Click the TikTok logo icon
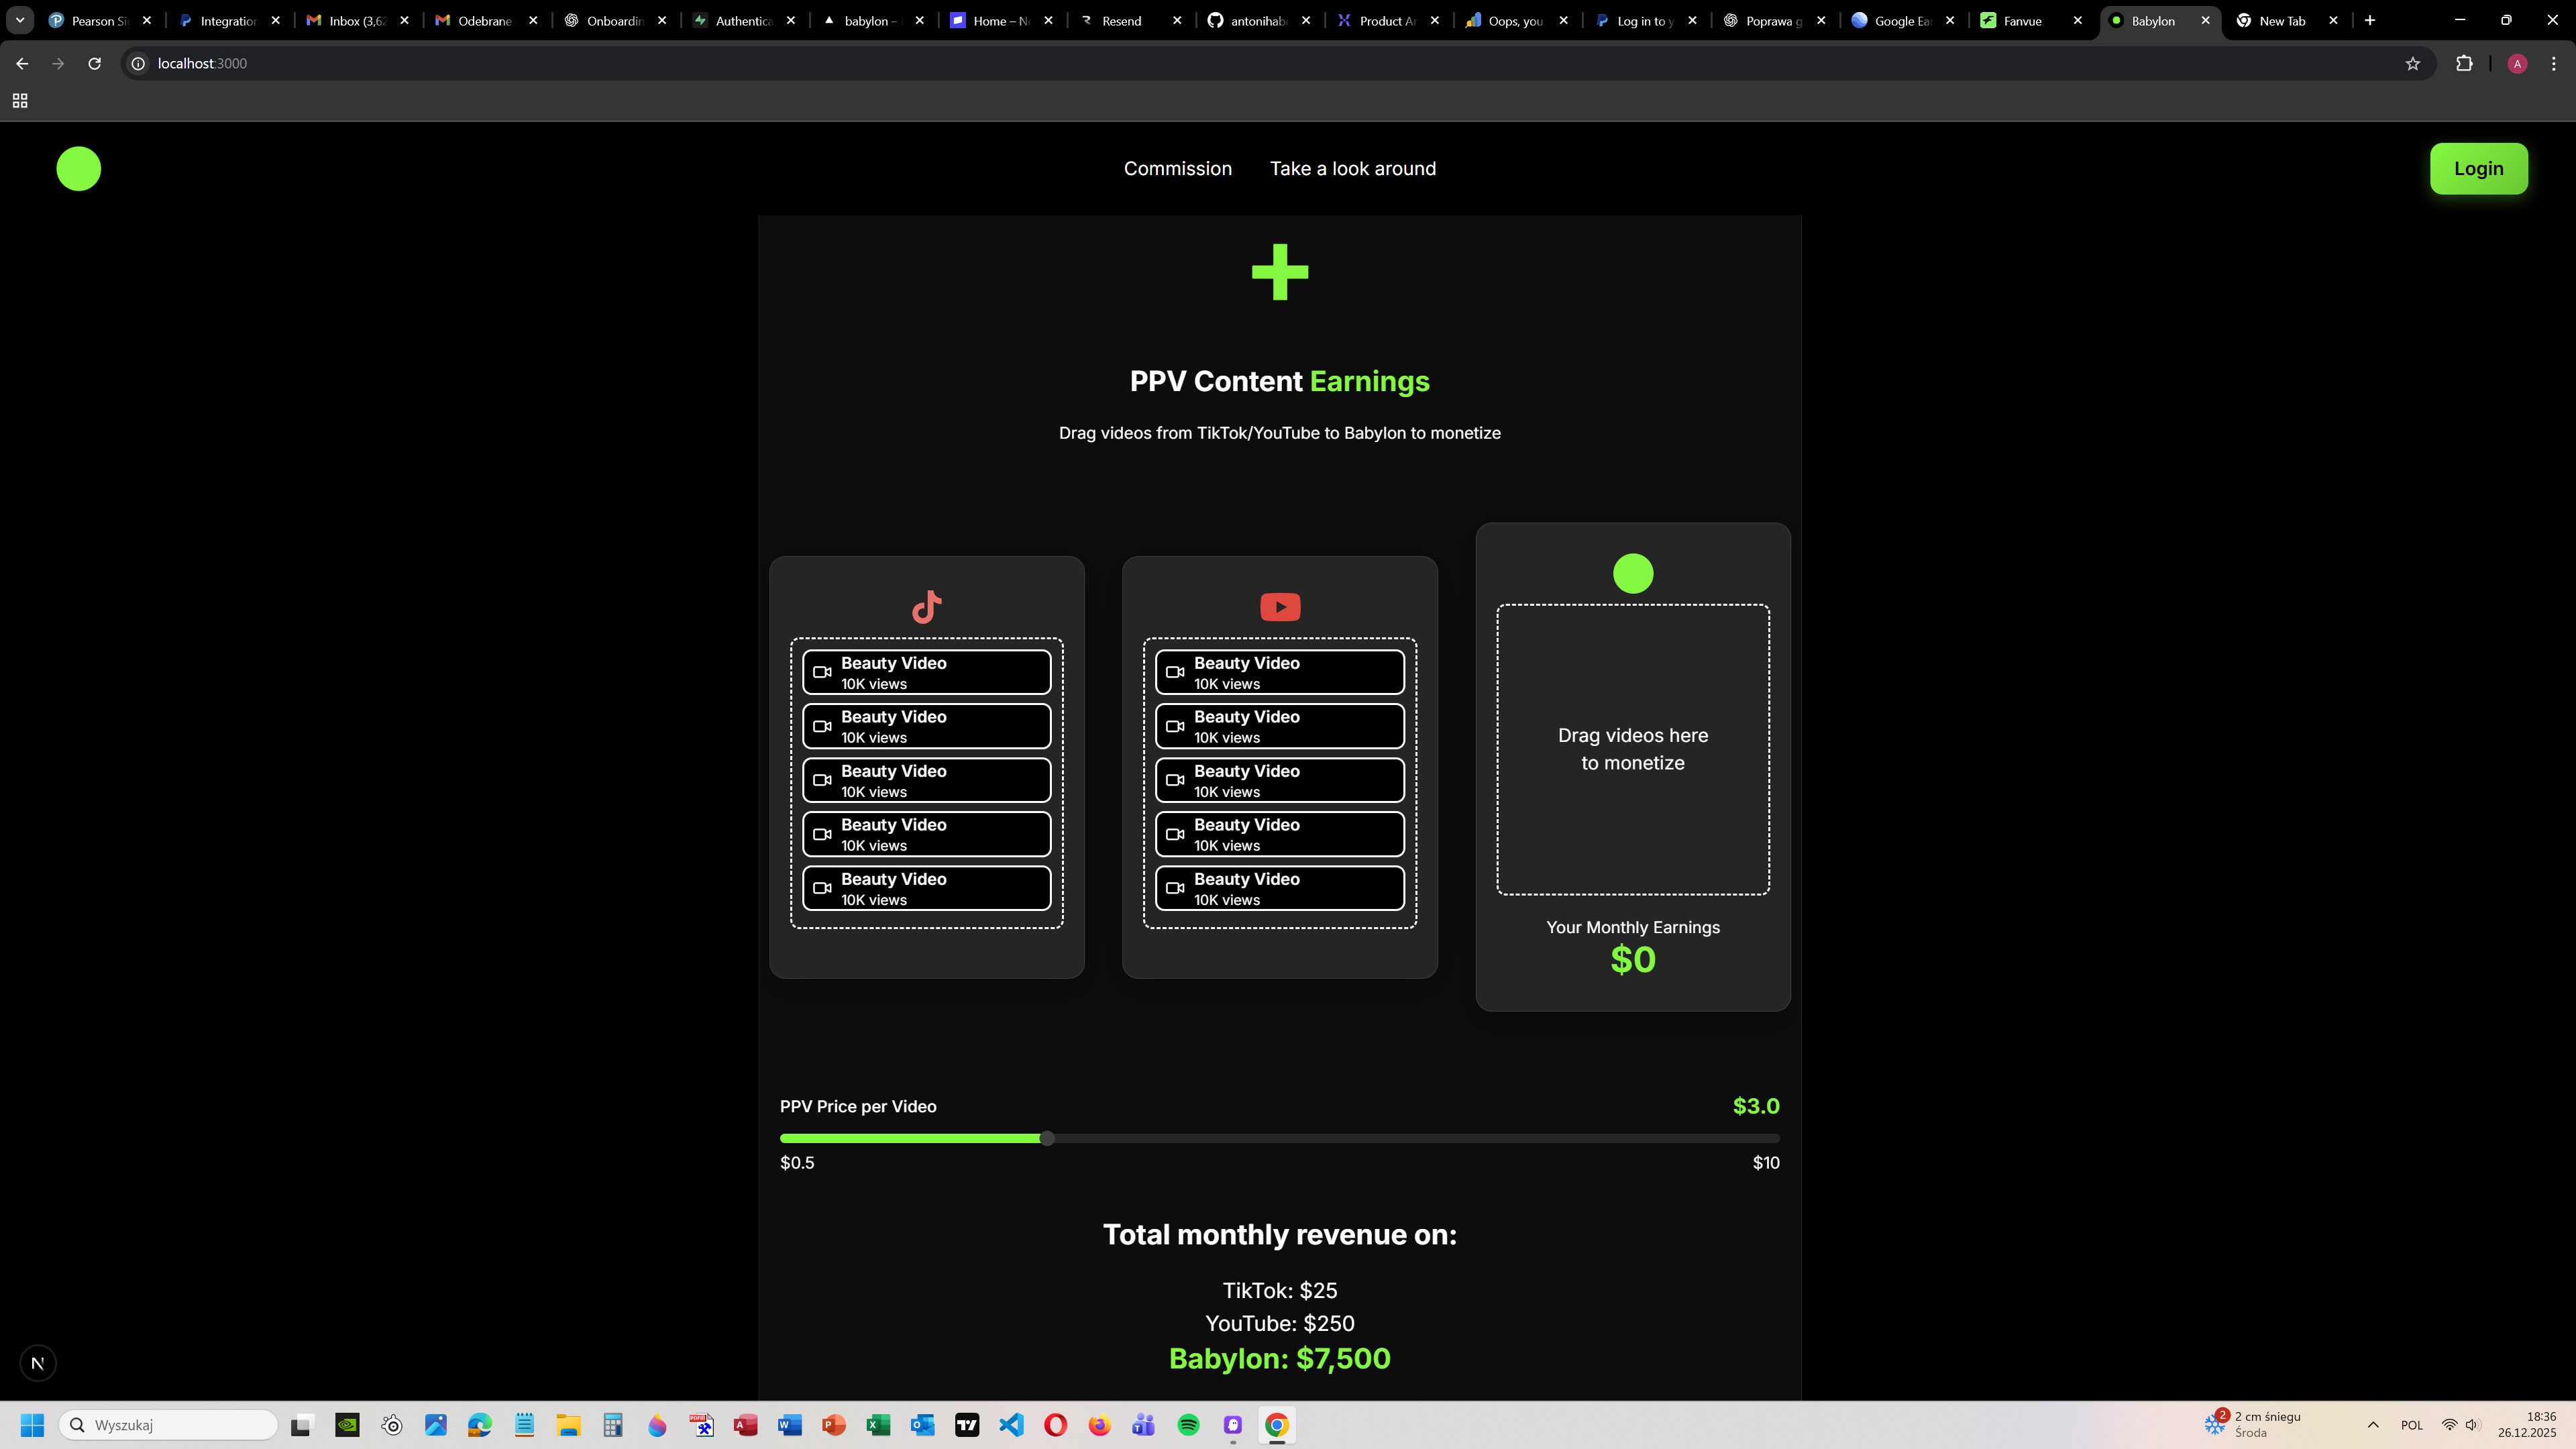Image resolution: width=2576 pixels, height=1449 pixels. tap(926, 607)
